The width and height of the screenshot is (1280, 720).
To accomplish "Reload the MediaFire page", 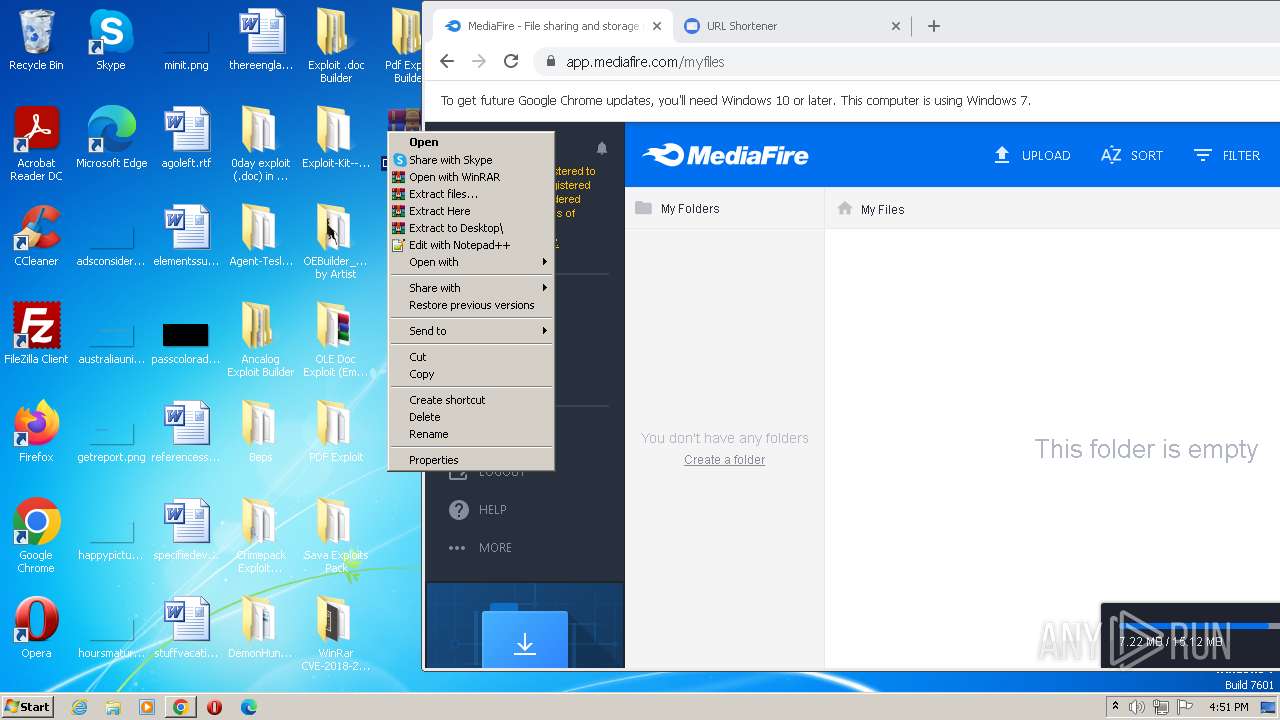I will pyautogui.click(x=511, y=61).
